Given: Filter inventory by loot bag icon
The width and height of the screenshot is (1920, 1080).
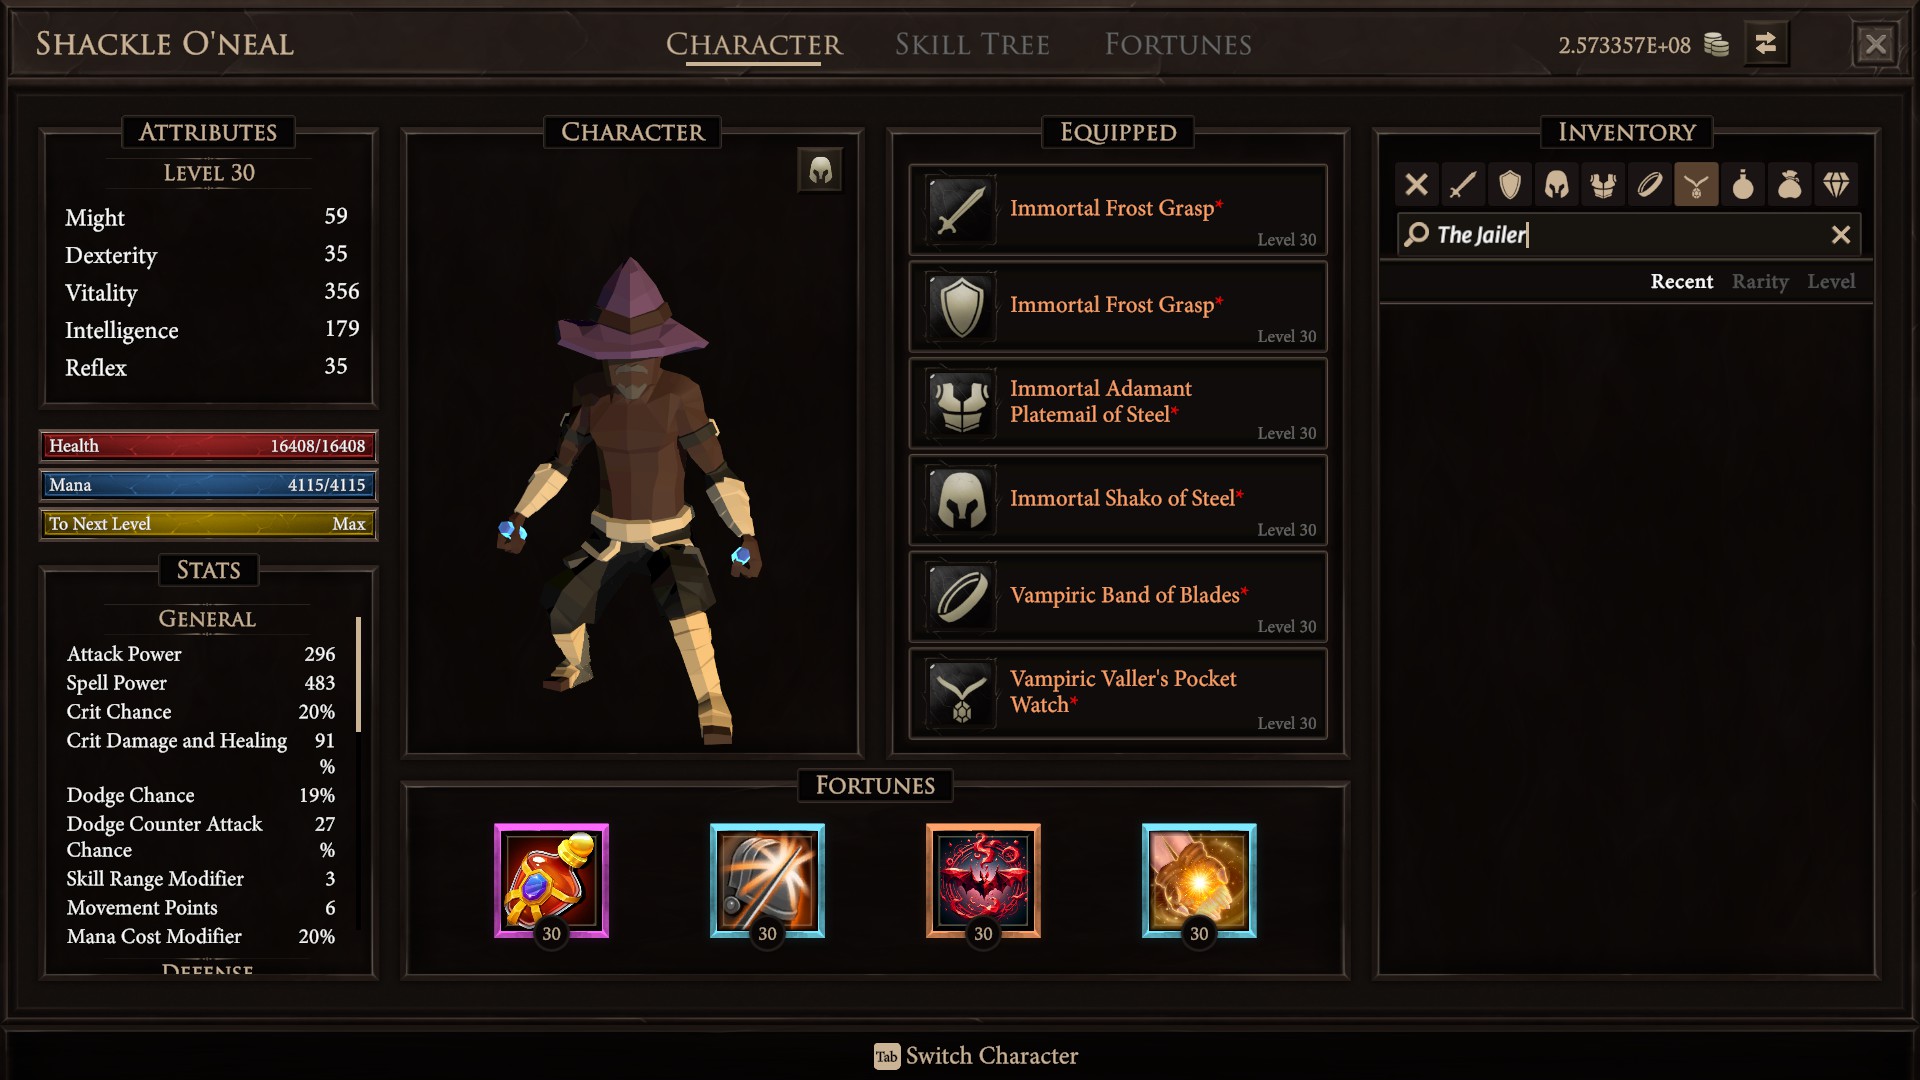Looking at the screenshot, I should tap(1790, 185).
